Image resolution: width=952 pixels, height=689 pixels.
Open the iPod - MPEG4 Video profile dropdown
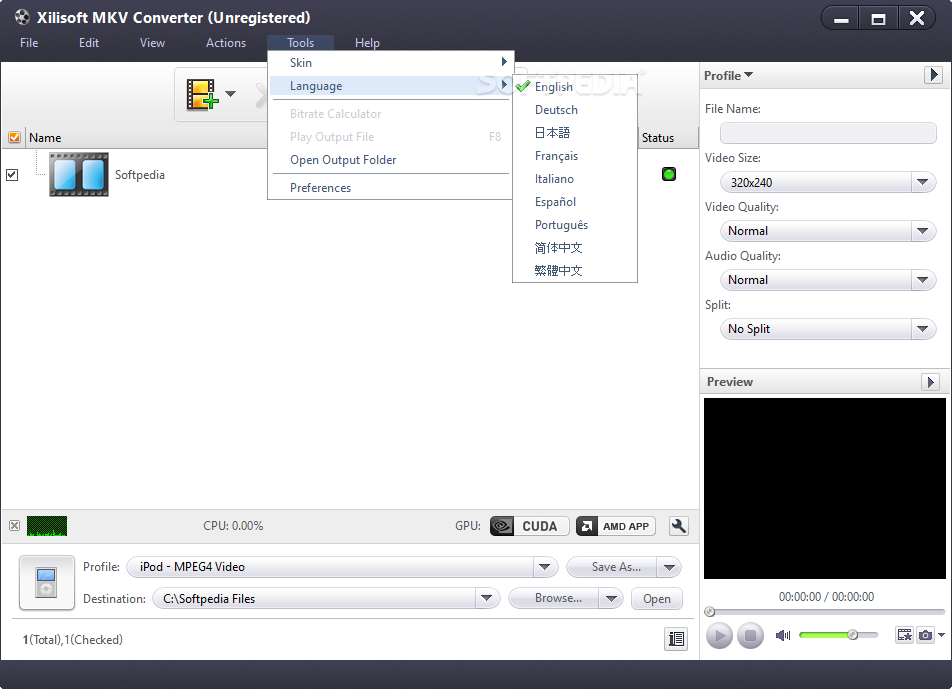click(544, 567)
